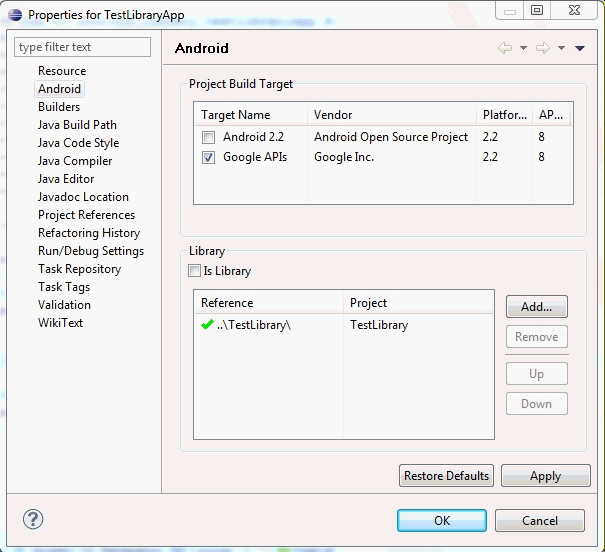
Task: Uncheck the Google APIs target checkbox
Action: (208, 157)
